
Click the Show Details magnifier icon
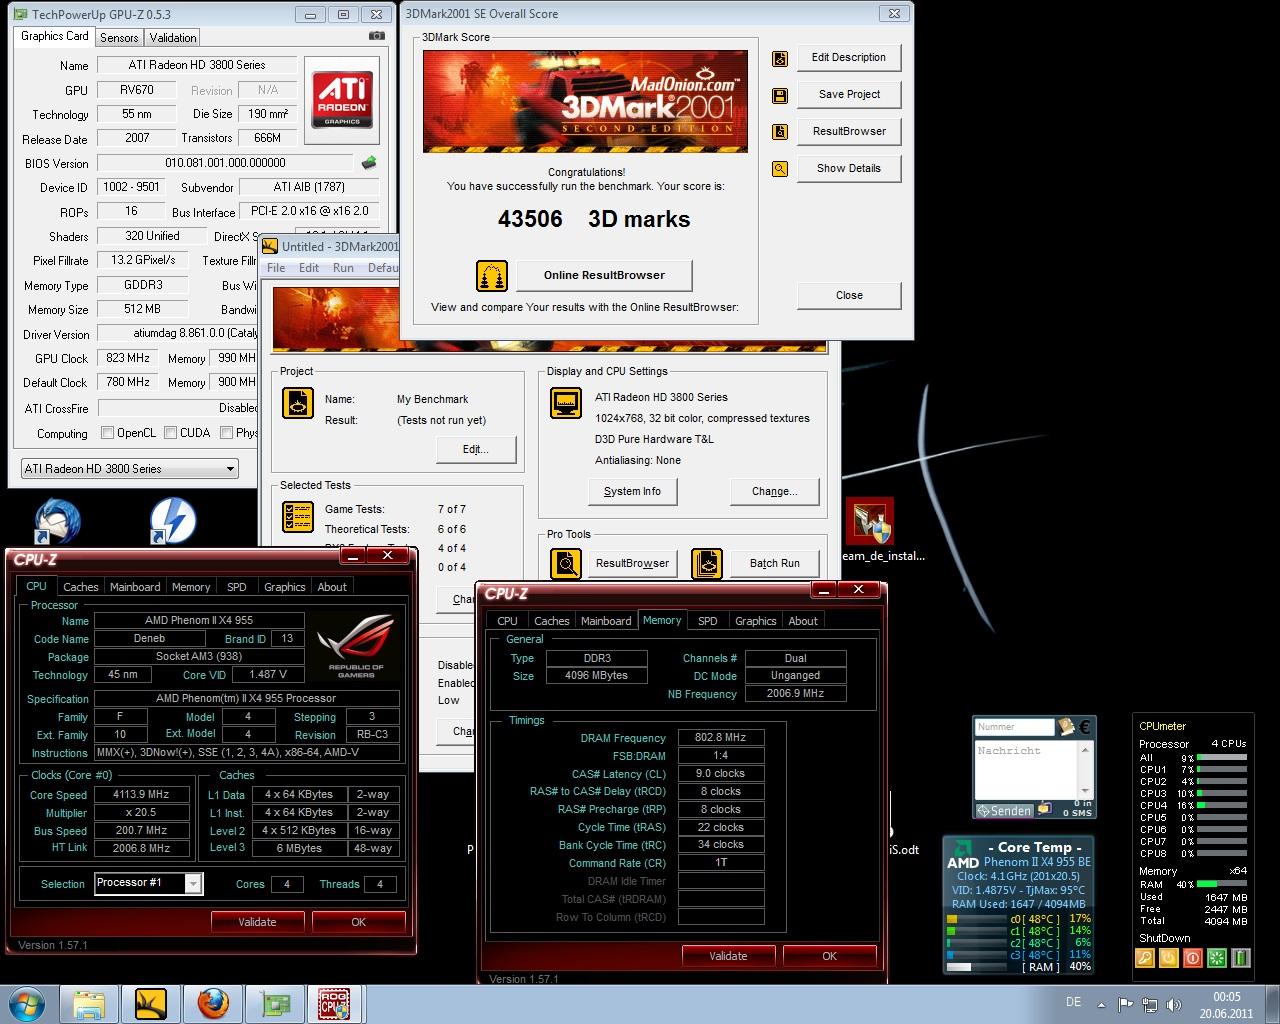[780, 169]
